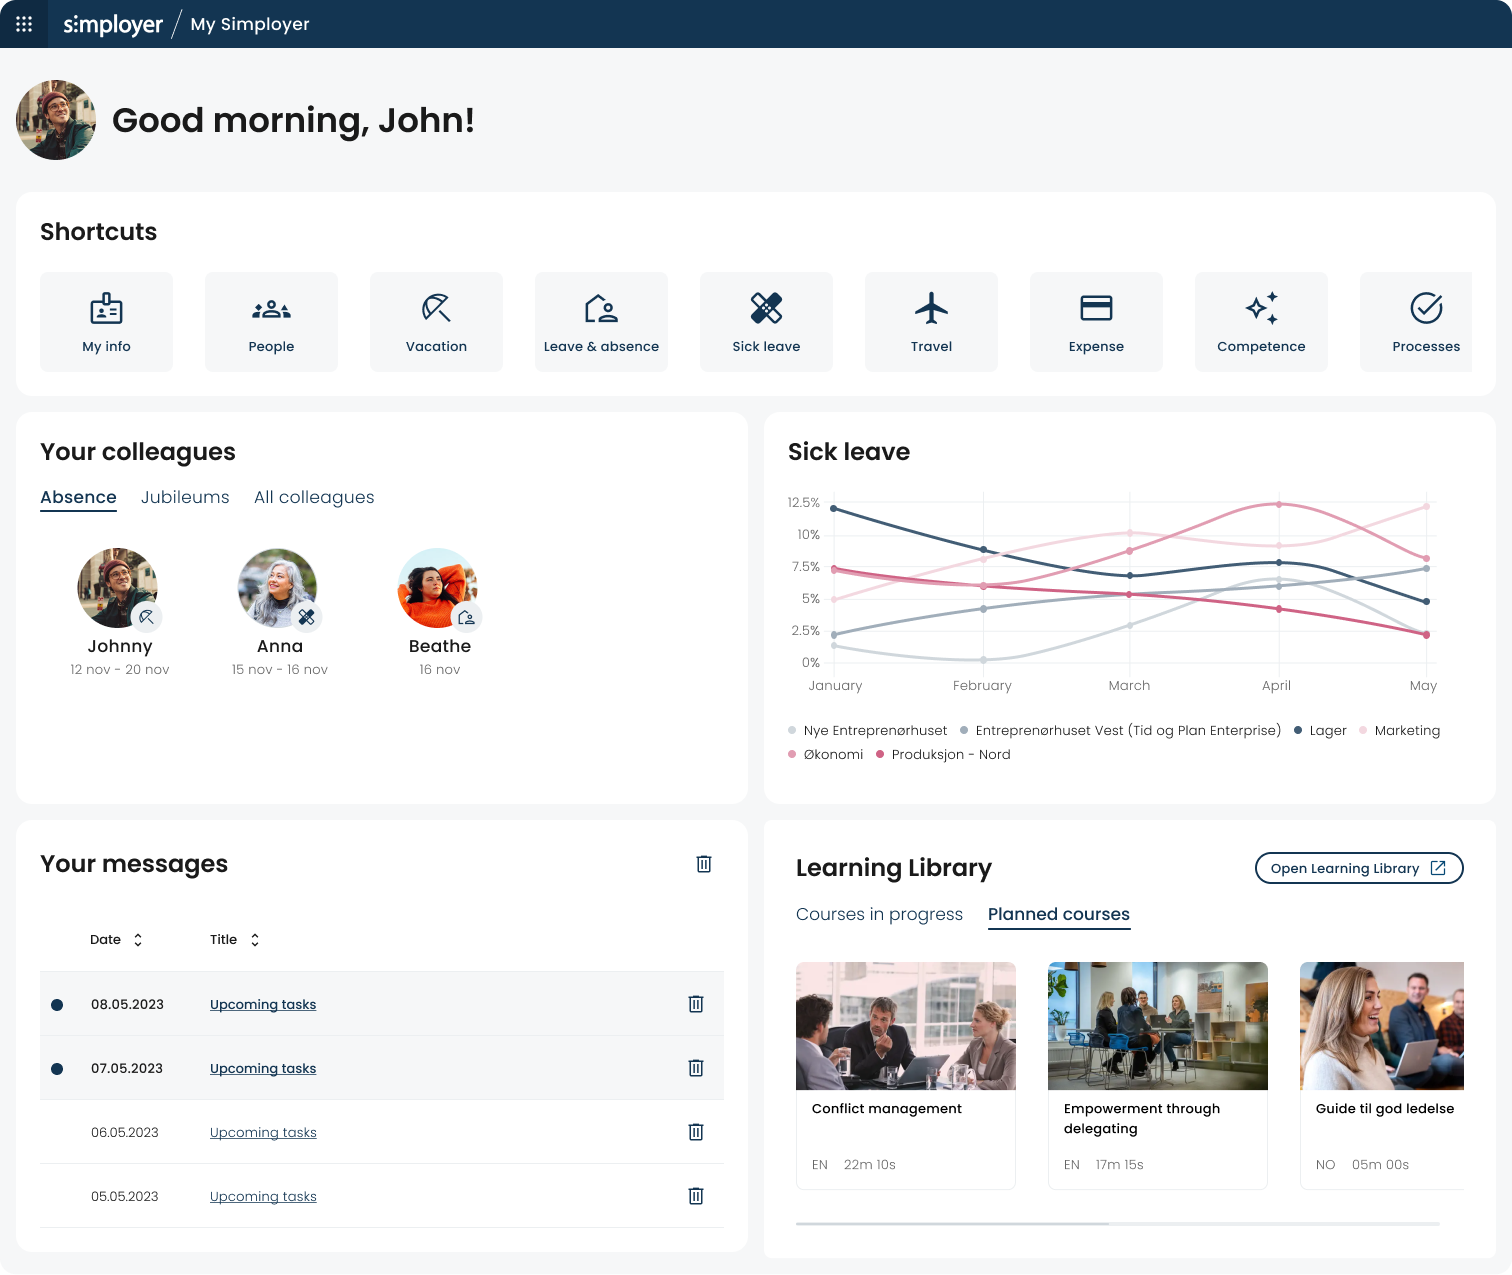
Task: Delete the 08.05.2023 message
Action: pyautogui.click(x=696, y=1004)
